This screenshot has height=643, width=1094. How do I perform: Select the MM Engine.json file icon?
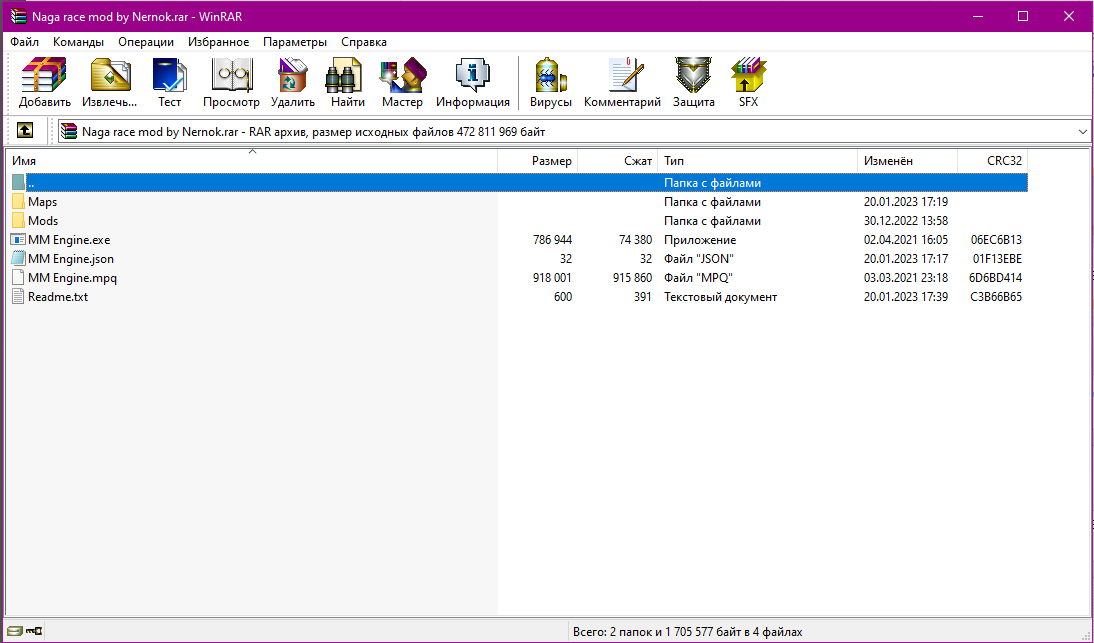tap(18, 258)
